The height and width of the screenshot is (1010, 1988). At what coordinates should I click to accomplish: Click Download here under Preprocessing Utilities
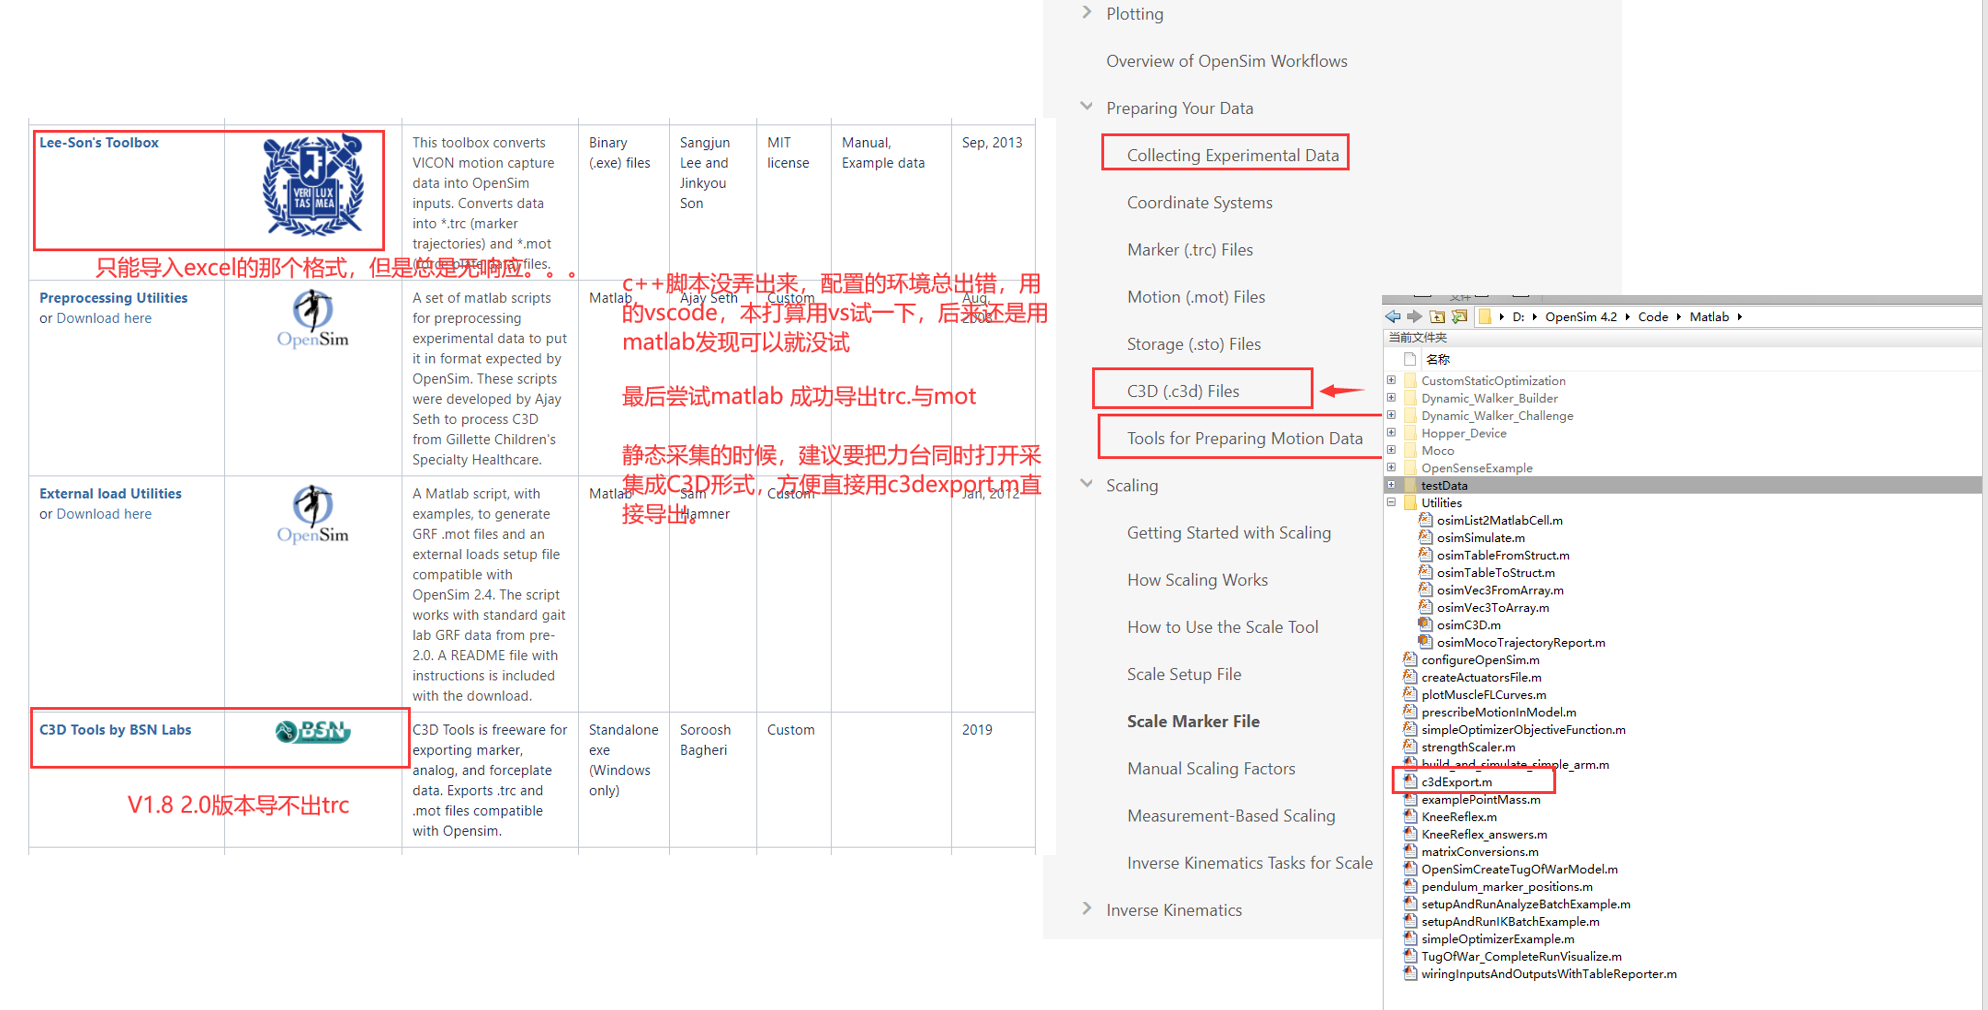[104, 318]
